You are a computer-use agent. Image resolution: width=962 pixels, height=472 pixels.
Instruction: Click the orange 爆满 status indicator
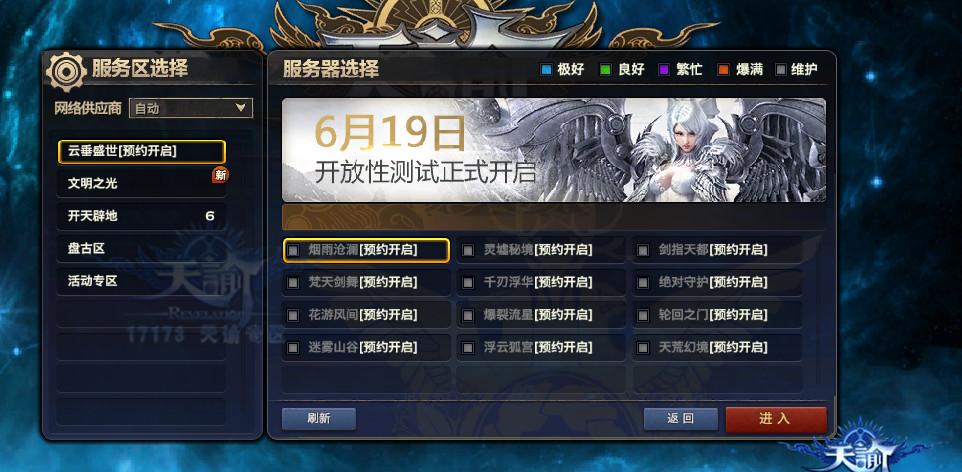tap(723, 69)
